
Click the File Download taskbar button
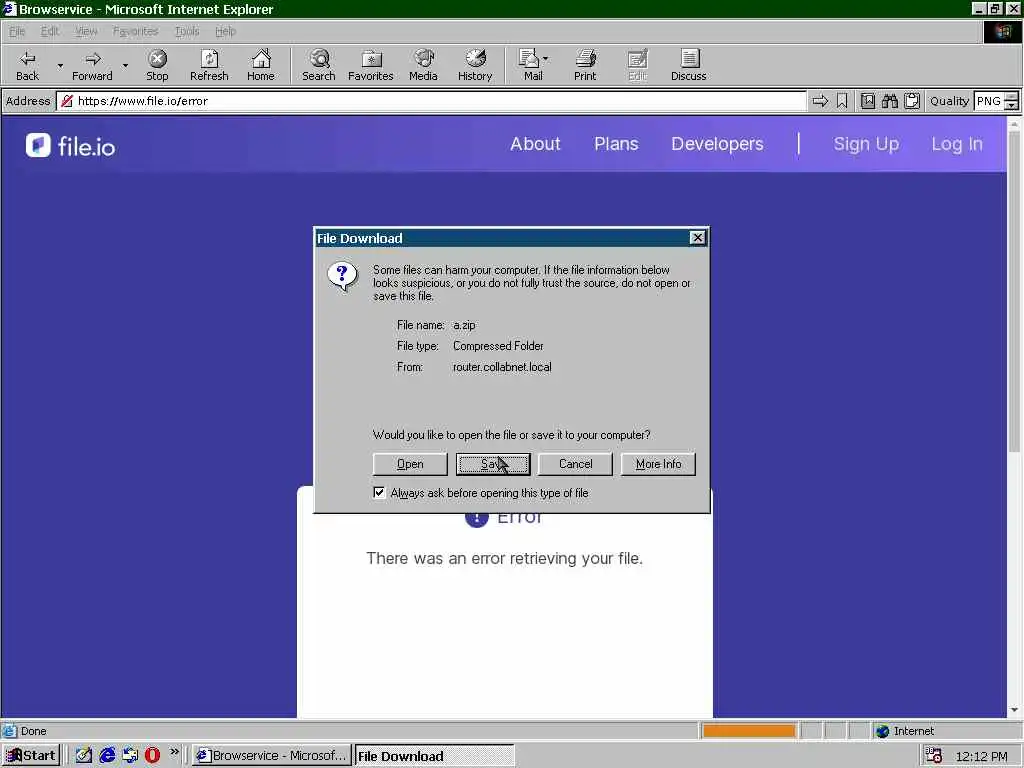434,756
